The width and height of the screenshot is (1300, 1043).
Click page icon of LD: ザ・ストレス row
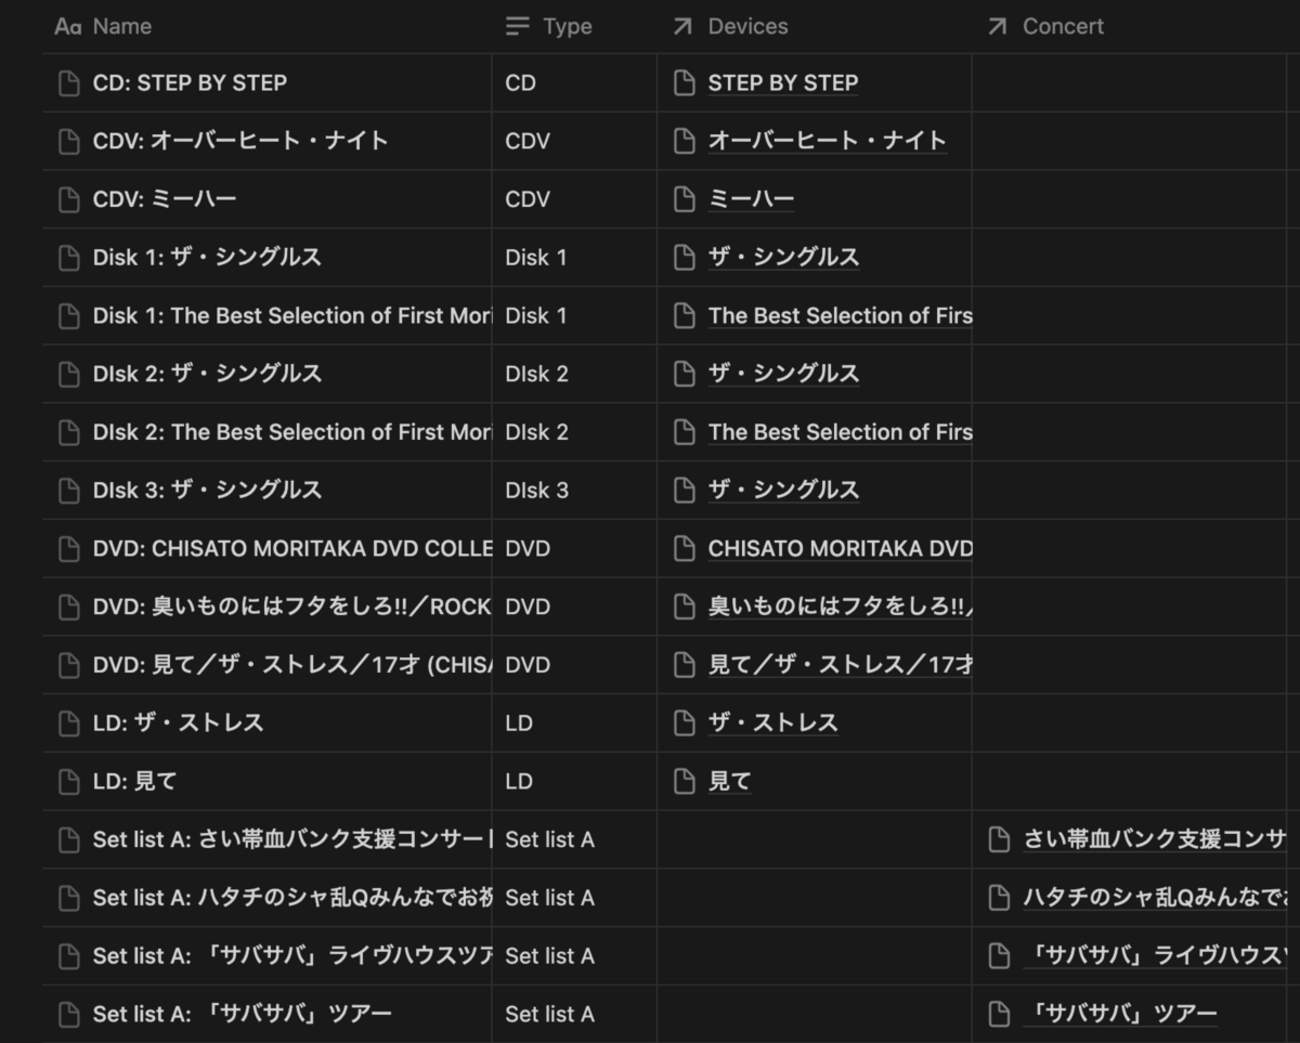[x=69, y=723]
